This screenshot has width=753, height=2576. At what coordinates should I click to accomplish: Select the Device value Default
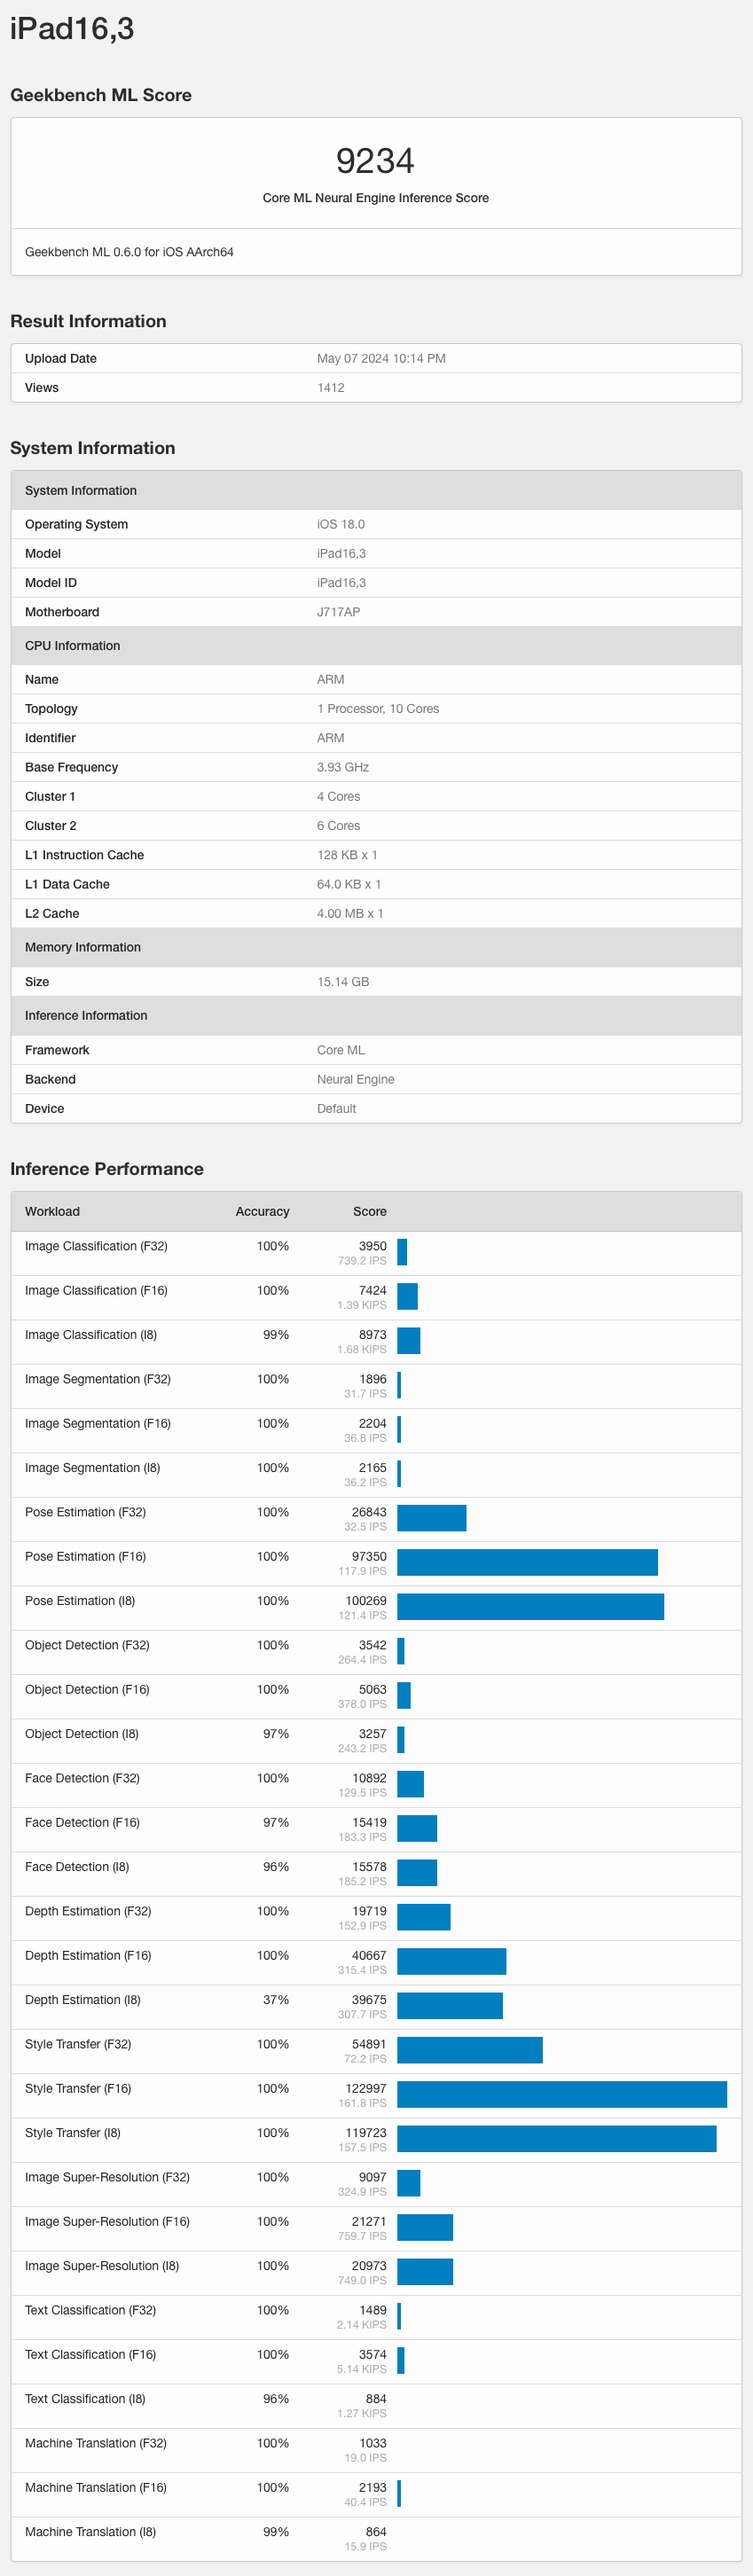coord(336,1109)
